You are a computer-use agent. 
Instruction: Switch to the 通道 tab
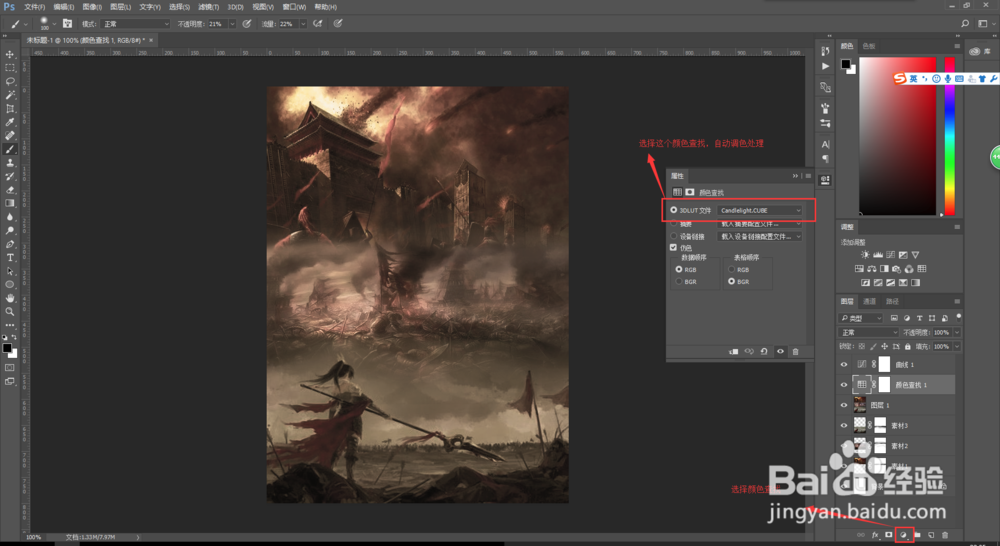(869, 301)
